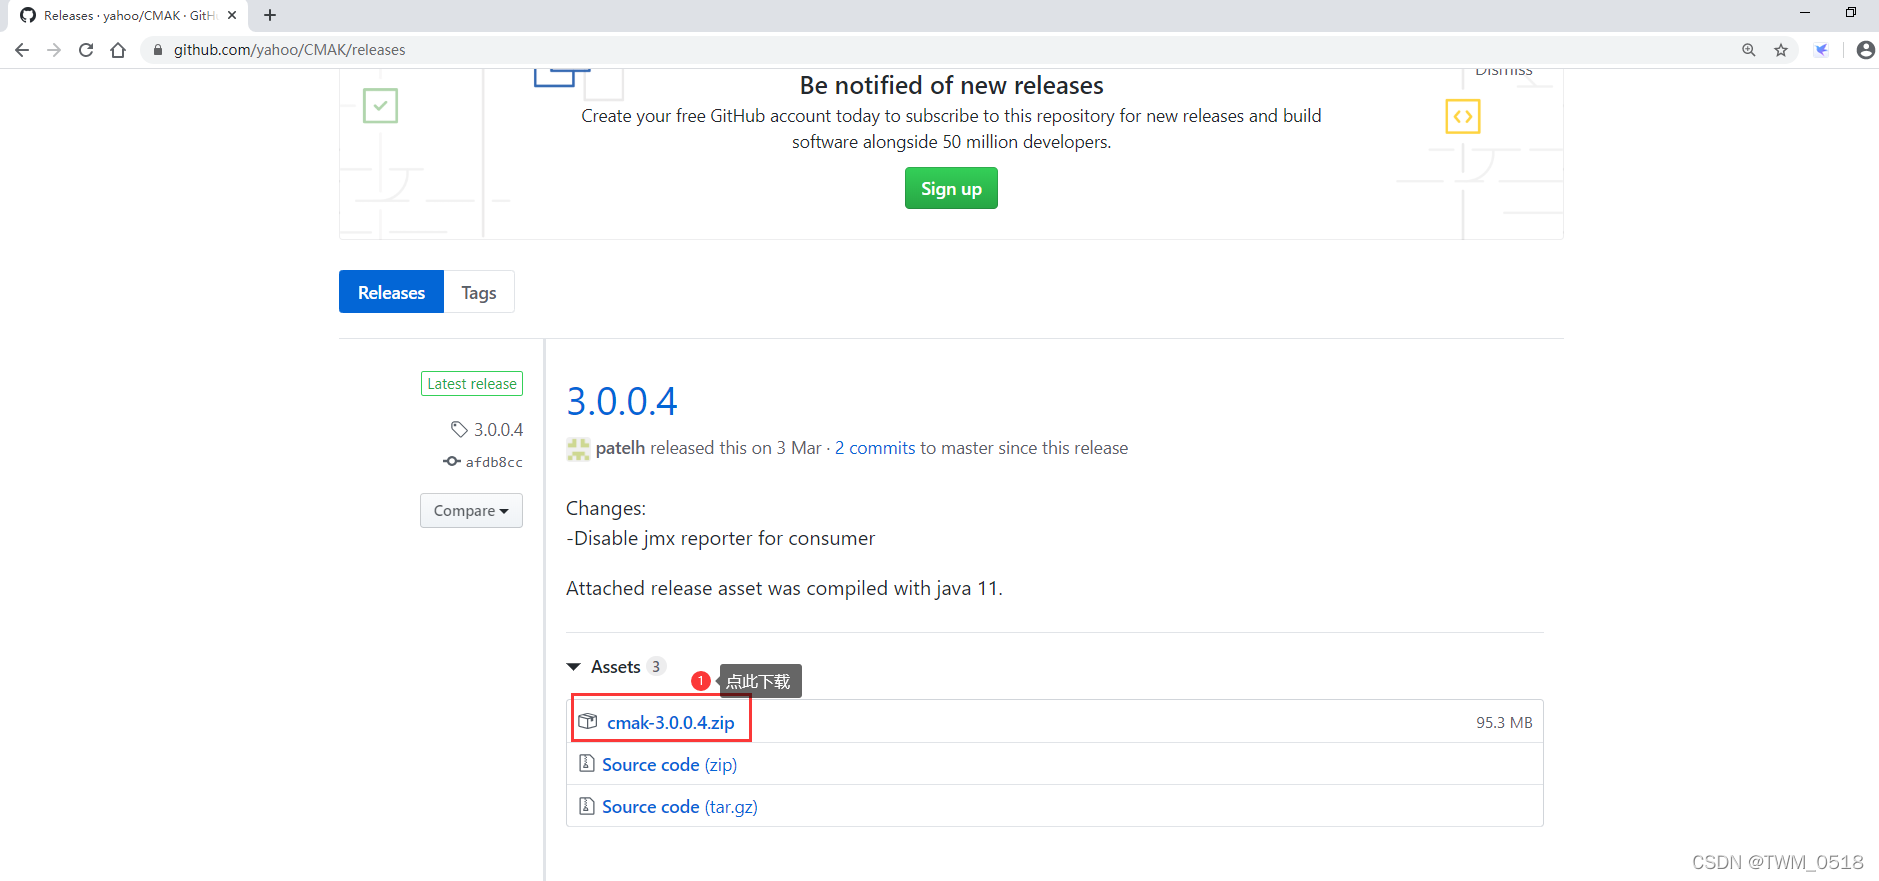Viewport: 1879px width, 881px height.
Task: Click the lock icon in address bar
Action: click(158, 50)
